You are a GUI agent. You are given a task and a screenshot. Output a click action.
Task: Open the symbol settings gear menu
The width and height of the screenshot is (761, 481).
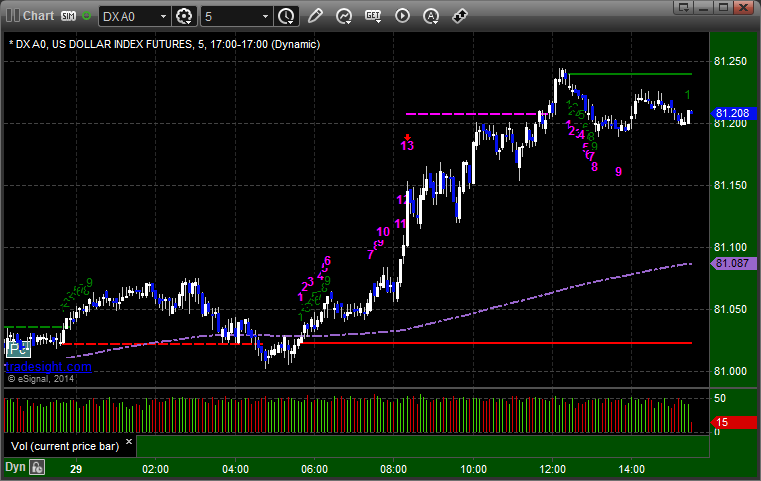point(184,17)
